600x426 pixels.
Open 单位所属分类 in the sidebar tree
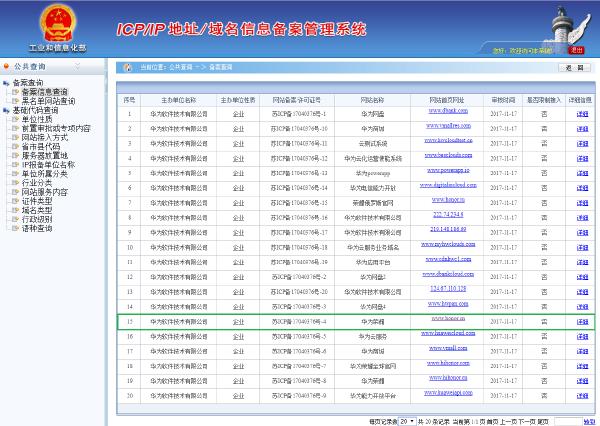point(44,174)
